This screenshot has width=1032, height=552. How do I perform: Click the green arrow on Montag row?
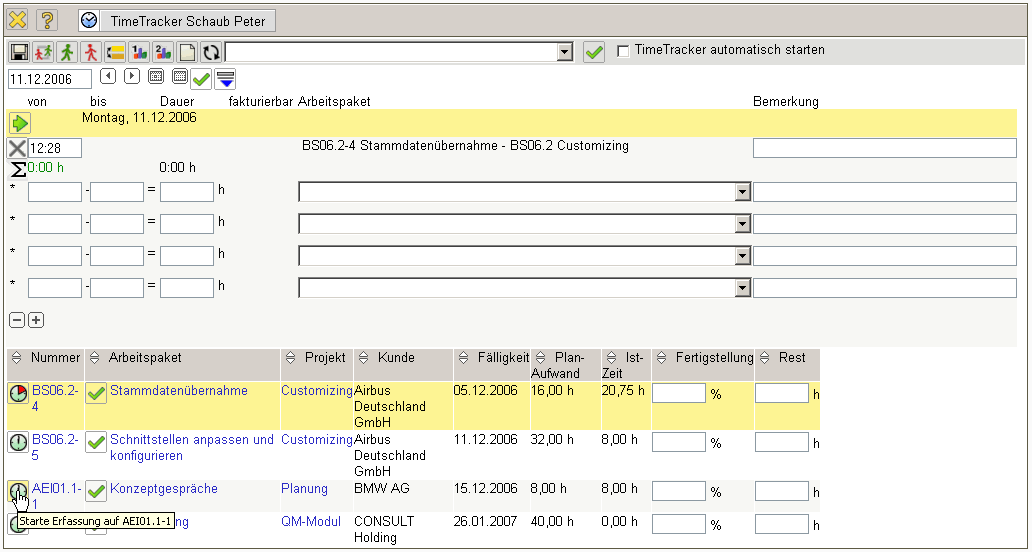tap(20, 123)
